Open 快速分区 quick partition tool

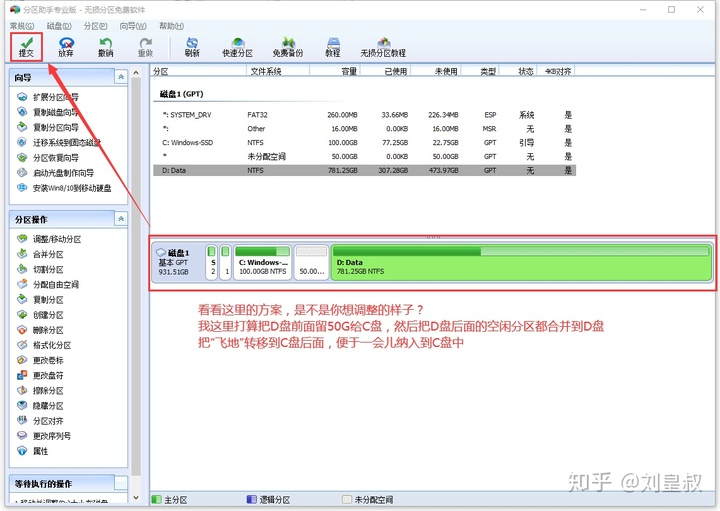coord(237,47)
